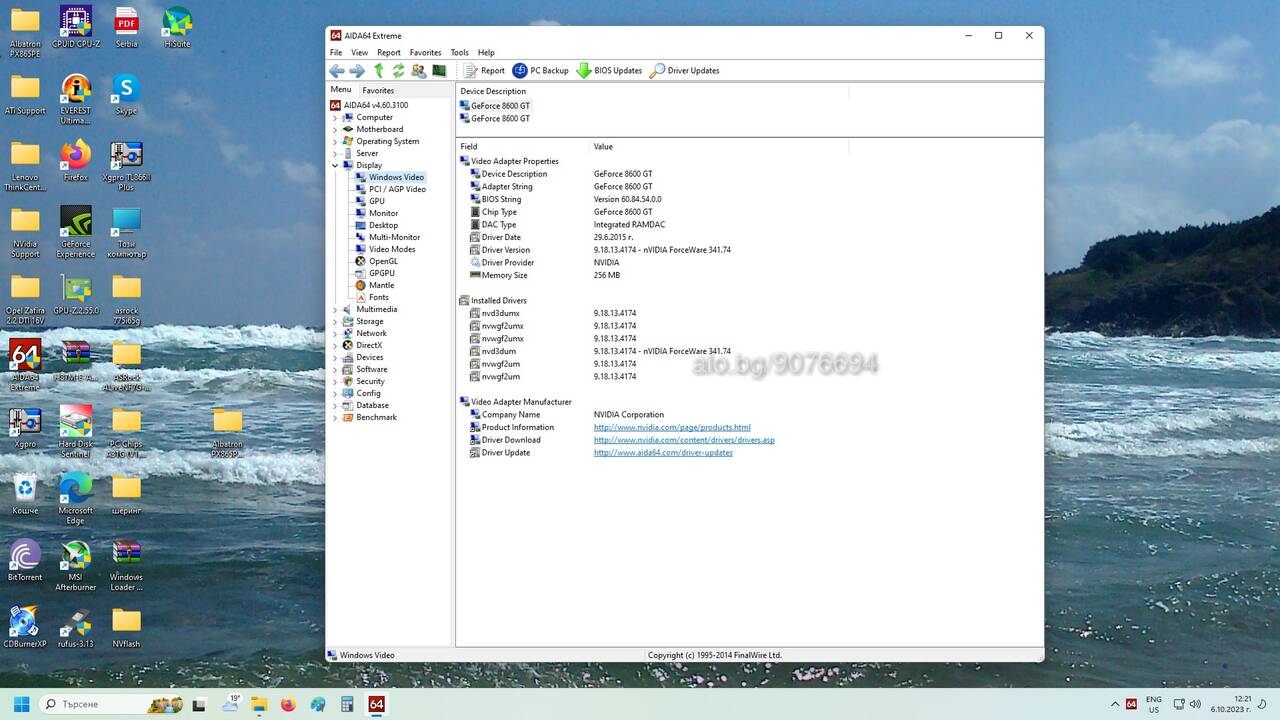1280x720 pixels.
Task: Open the HiSuite desktop icon
Action: 177,27
